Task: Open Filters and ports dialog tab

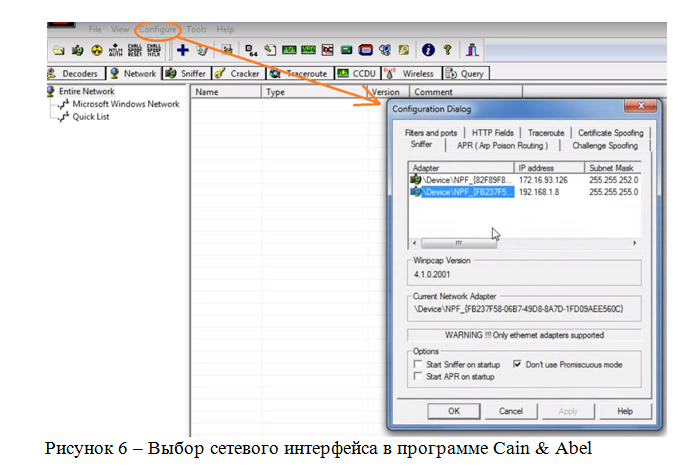Action: click(431, 133)
